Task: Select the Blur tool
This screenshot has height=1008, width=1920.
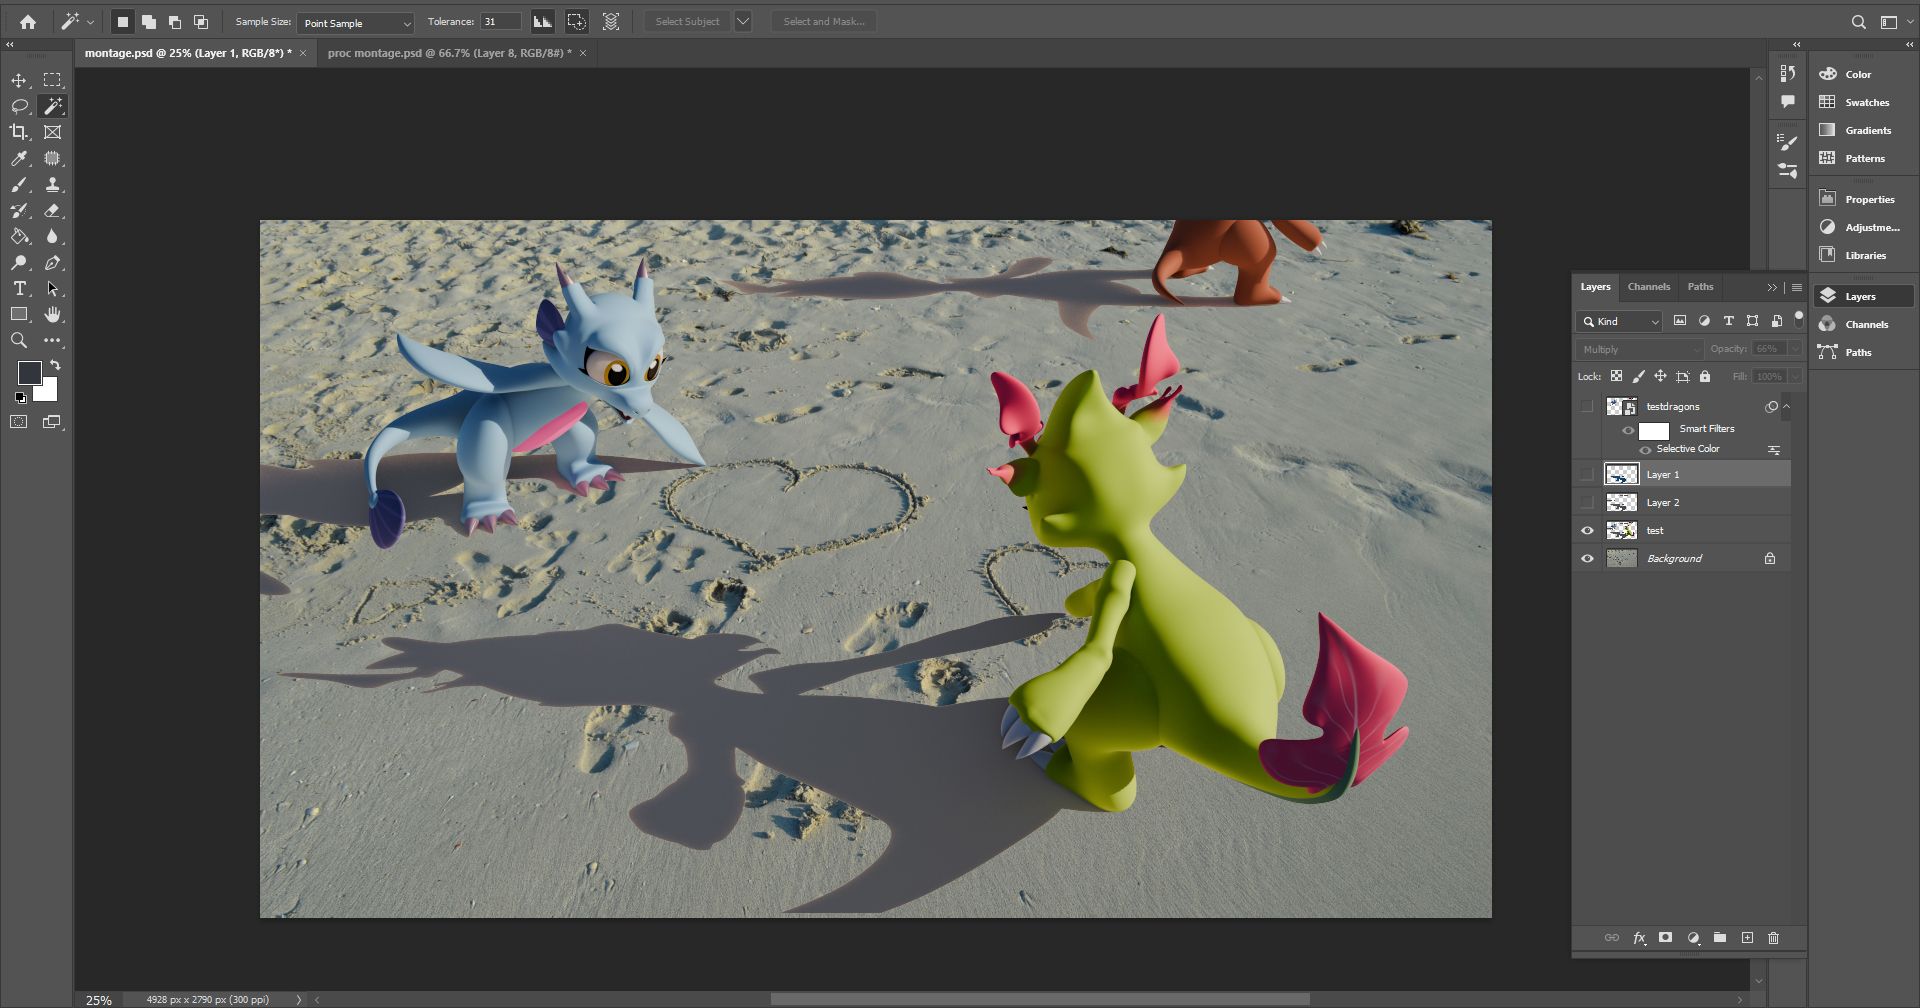Action: pos(52,237)
